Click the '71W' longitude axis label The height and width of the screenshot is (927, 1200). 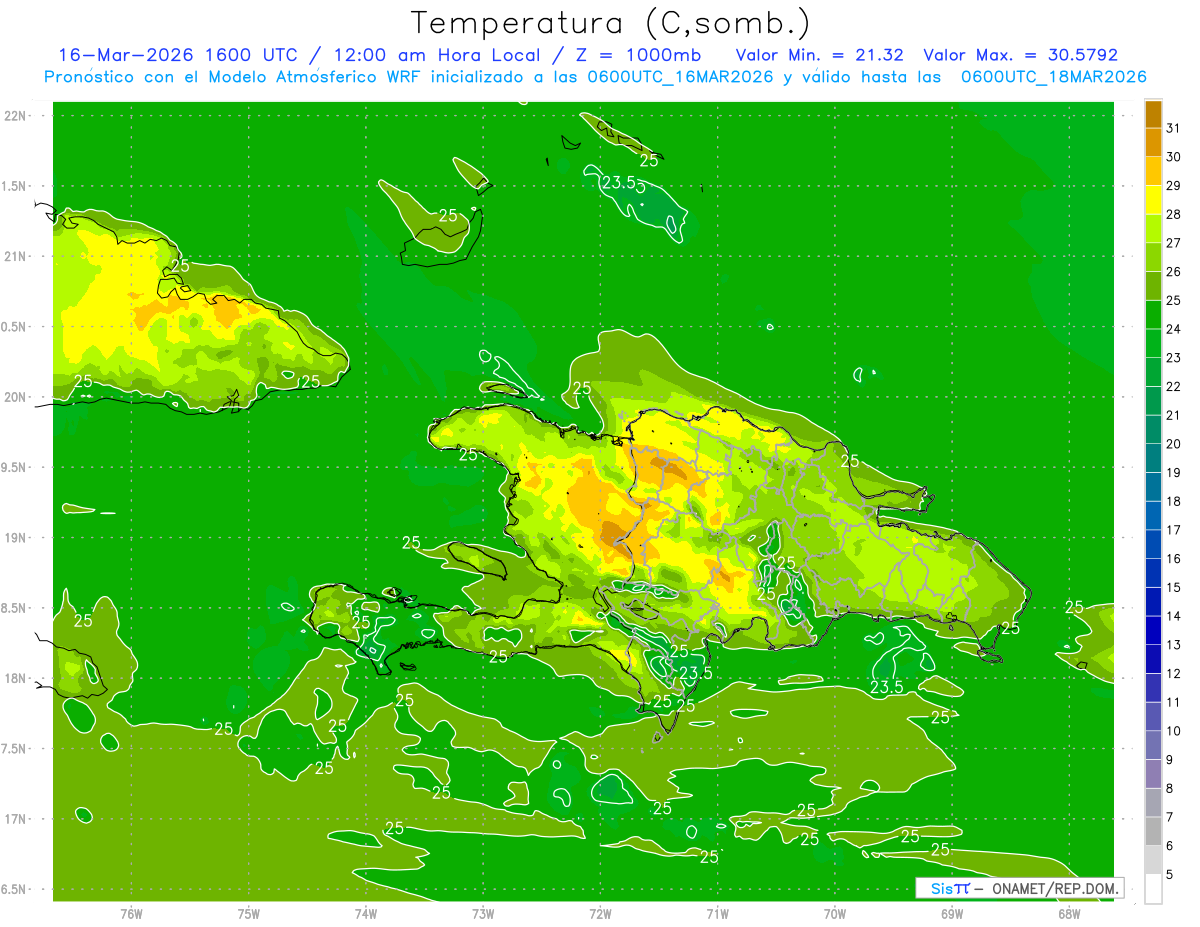coord(717,913)
